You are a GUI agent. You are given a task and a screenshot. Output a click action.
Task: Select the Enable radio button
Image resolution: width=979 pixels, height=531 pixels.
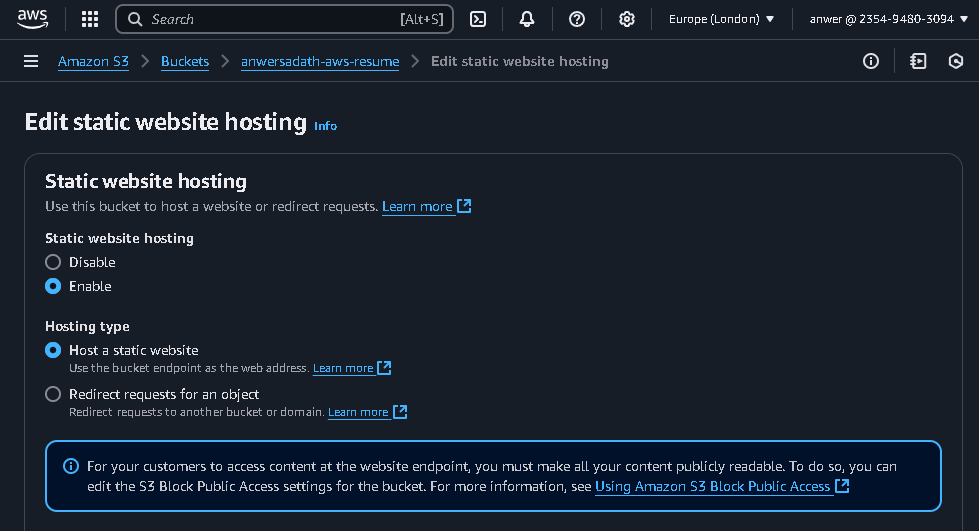point(53,286)
